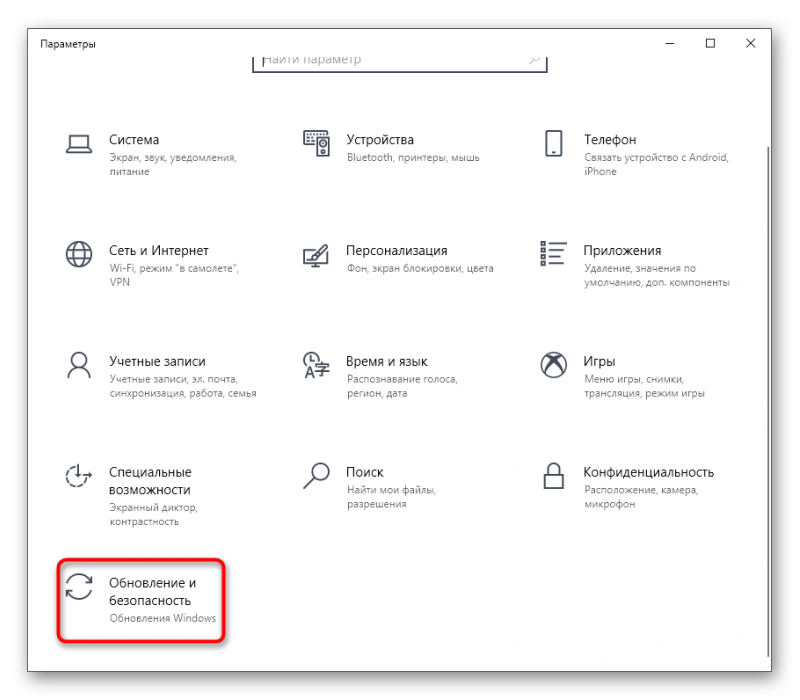Image resolution: width=800 pixels, height=700 pixels.
Task: Open Обновление и безопасность title
Action: tap(153, 591)
